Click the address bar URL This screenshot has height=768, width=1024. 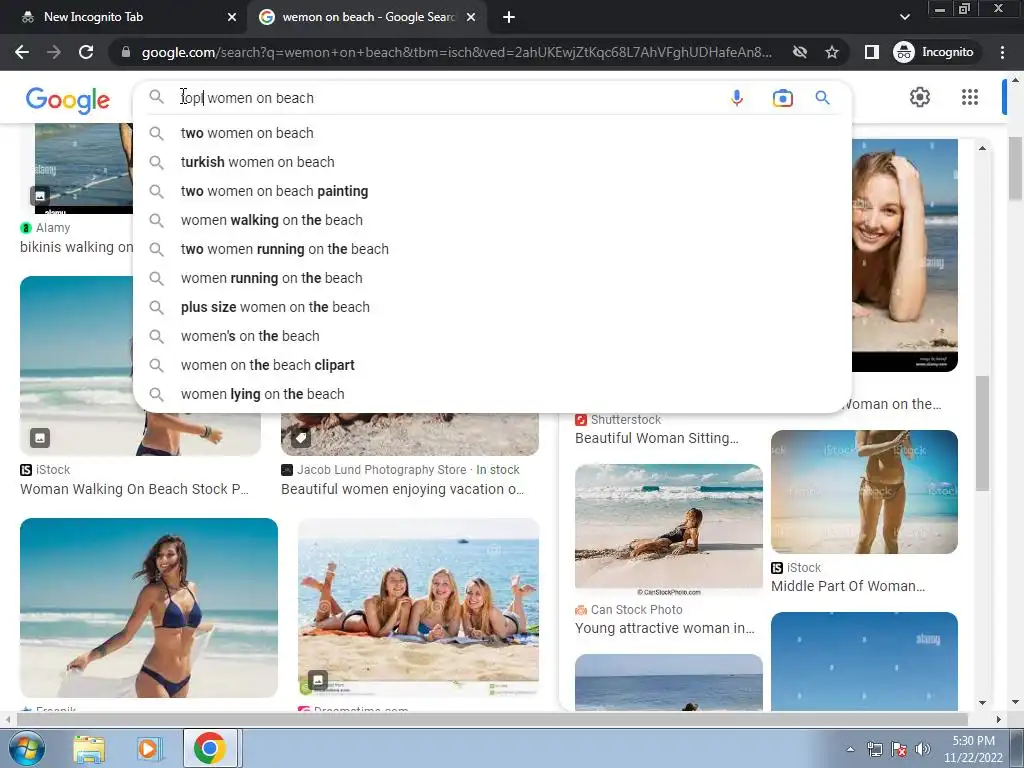456,52
